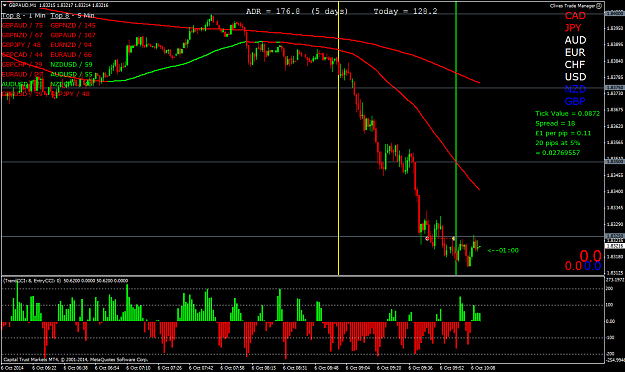Click the '6 Oct 09:04' time axis label

(x=358, y=368)
